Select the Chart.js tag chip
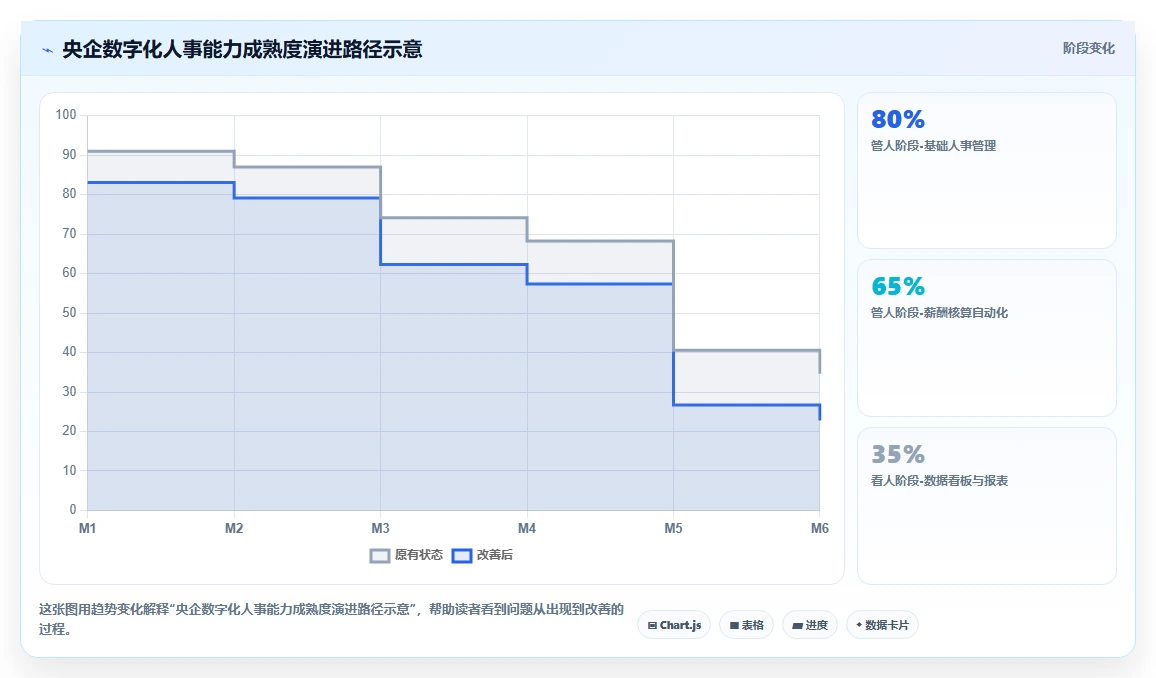 pyautogui.click(x=674, y=625)
